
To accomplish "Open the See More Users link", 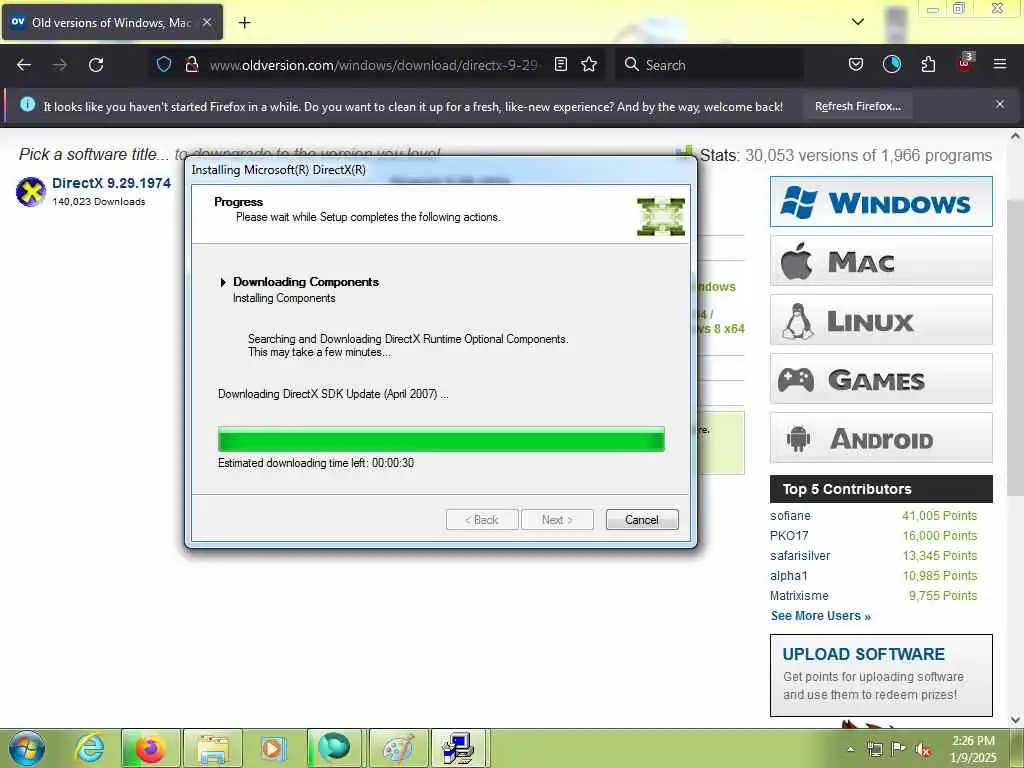I will click(x=821, y=616).
